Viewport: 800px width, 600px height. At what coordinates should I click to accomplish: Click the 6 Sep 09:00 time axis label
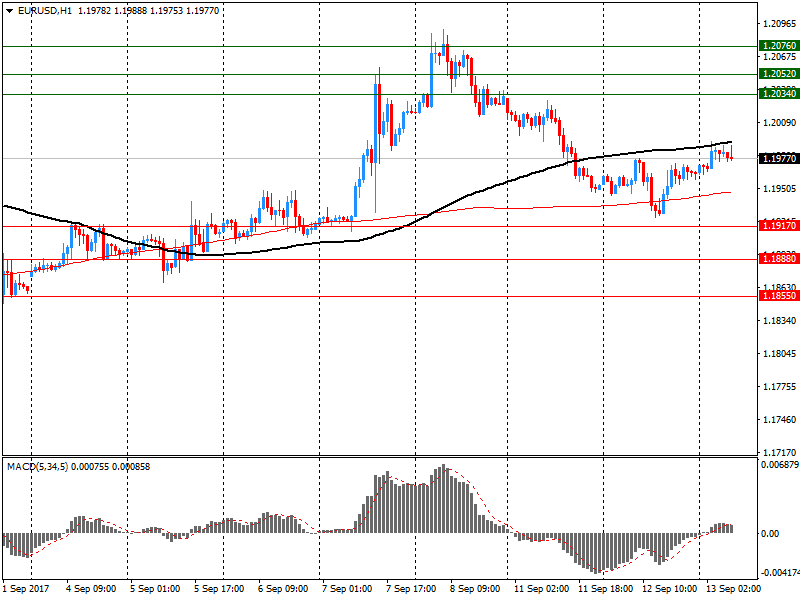283,589
